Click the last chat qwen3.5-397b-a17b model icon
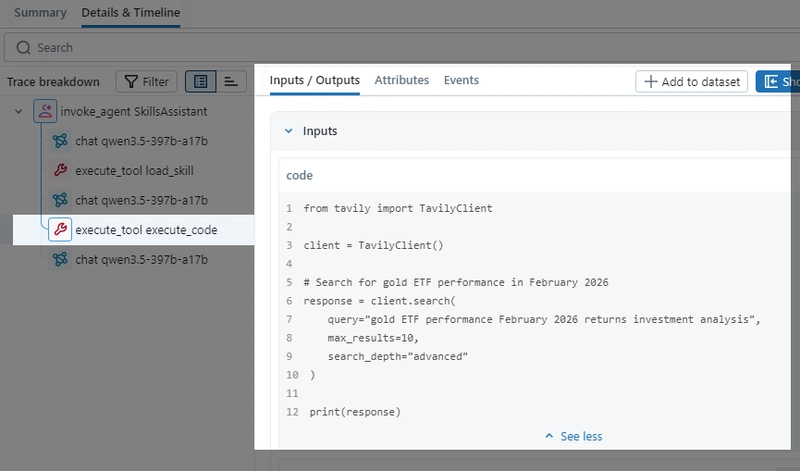Viewport: 800px width, 471px height. (x=60, y=260)
